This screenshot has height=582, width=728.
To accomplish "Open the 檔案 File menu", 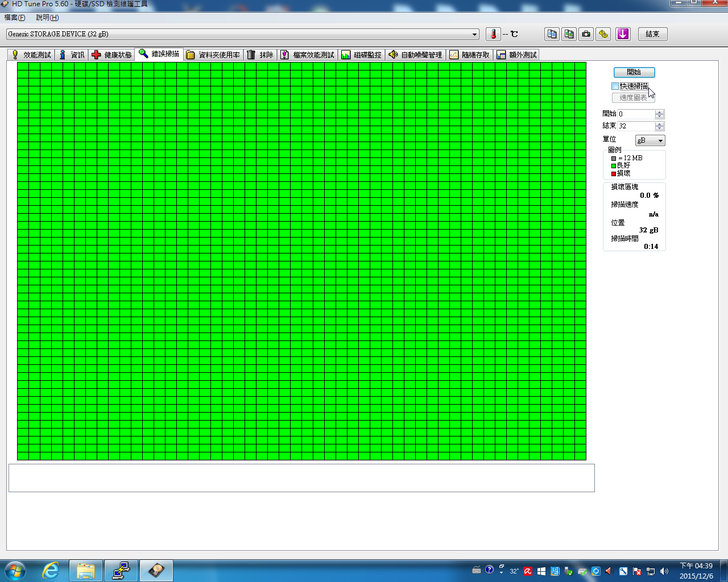I will (x=14, y=18).
